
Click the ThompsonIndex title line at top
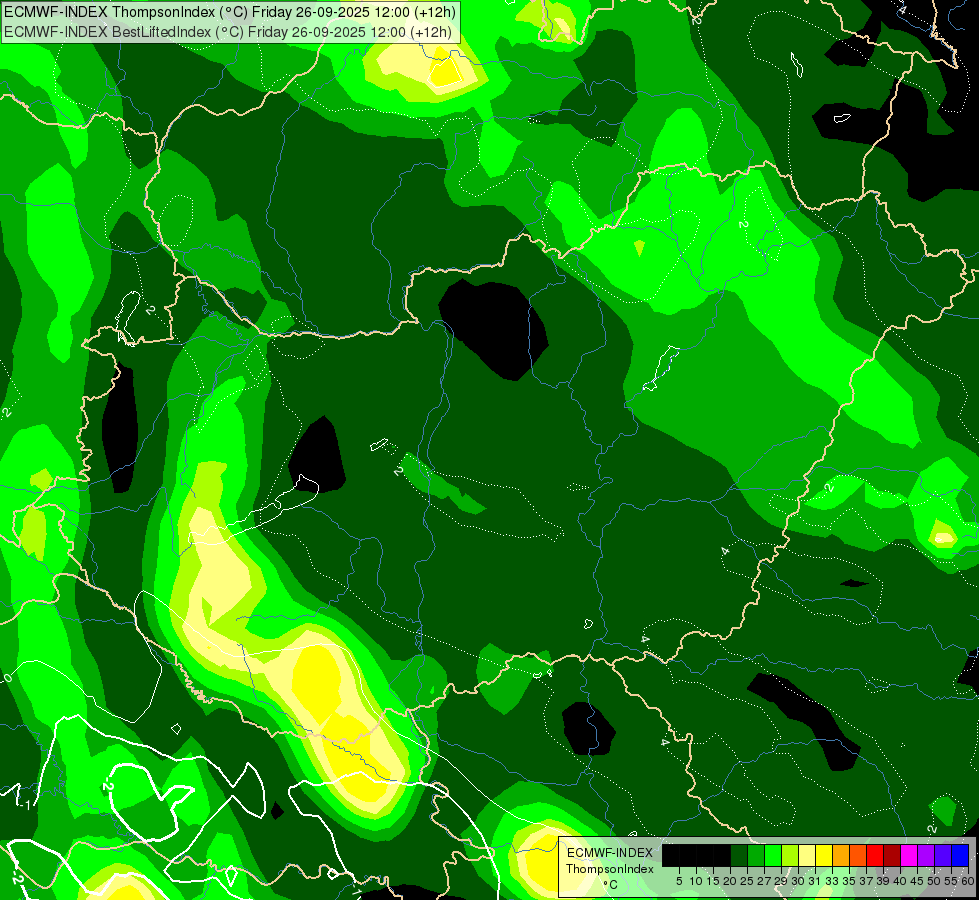tap(230, 12)
